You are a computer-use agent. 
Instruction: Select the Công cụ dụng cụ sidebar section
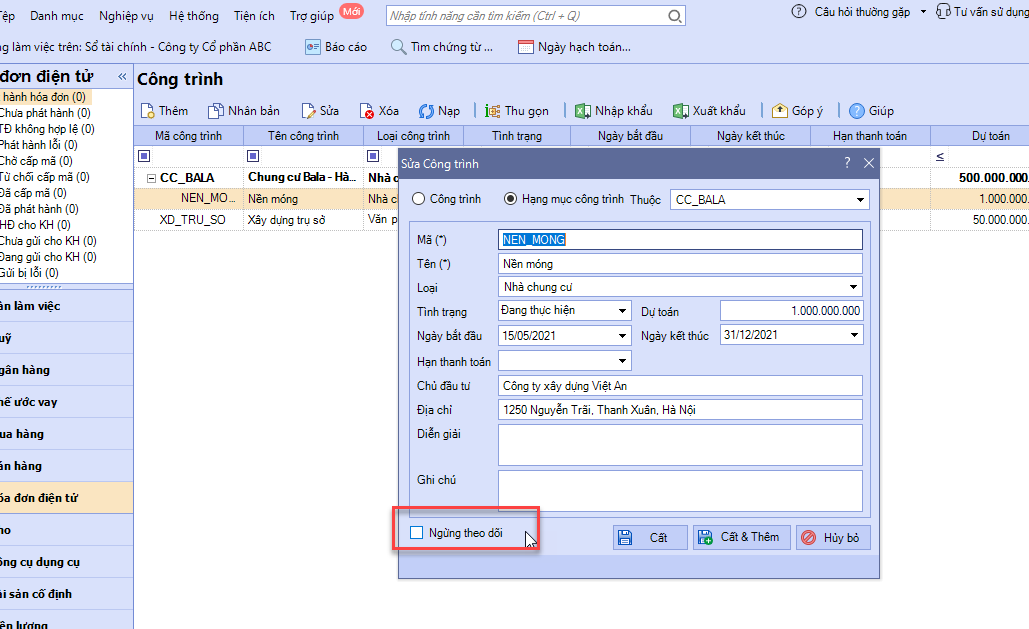tap(66, 562)
